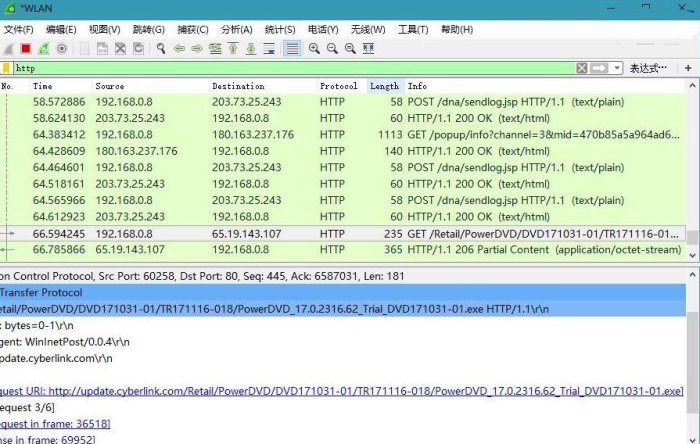Image resolution: width=700 pixels, height=444 pixels.
Task: Select the Hypertext Transfer Protocol detail row
Action: coord(343,293)
